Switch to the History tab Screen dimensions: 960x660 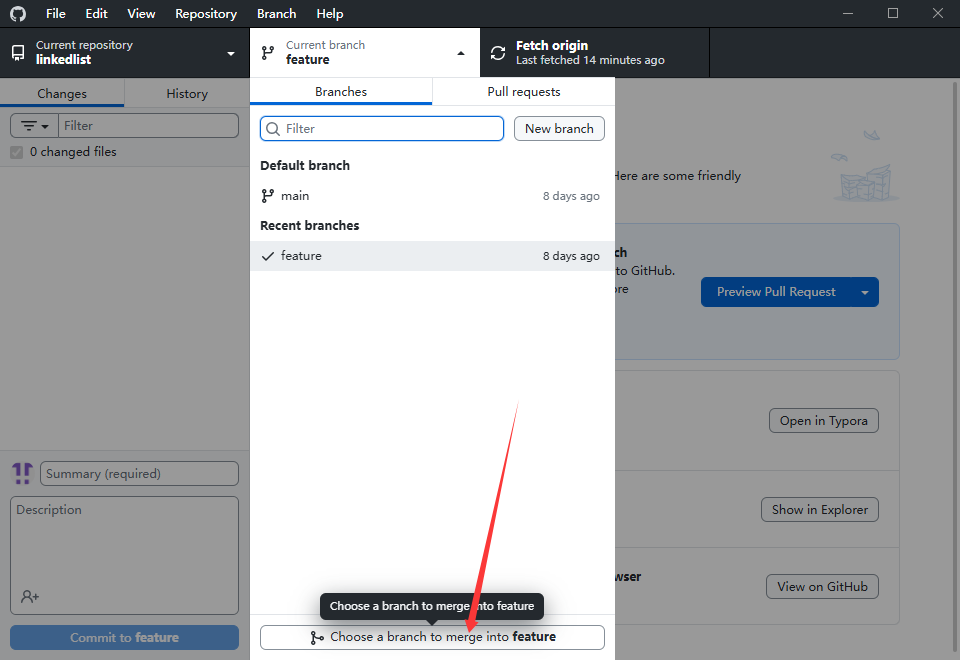point(187,94)
